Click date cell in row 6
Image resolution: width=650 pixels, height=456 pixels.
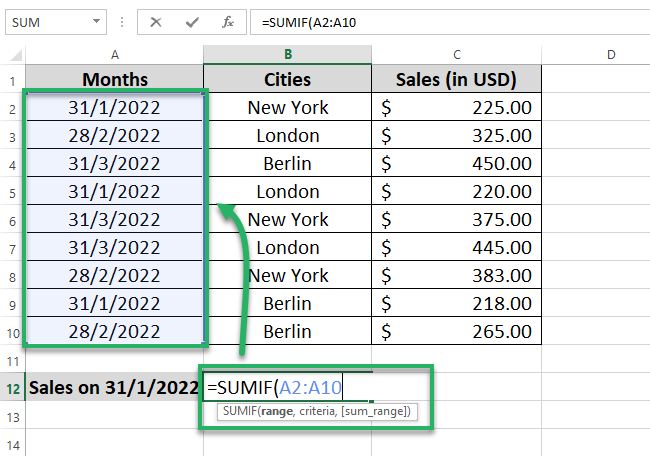click(x=115, y=219)
